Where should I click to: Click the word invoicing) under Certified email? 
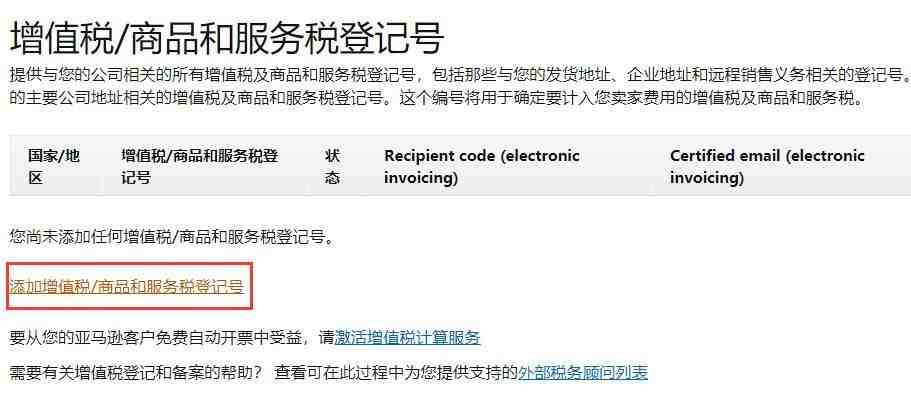(707, 177)
